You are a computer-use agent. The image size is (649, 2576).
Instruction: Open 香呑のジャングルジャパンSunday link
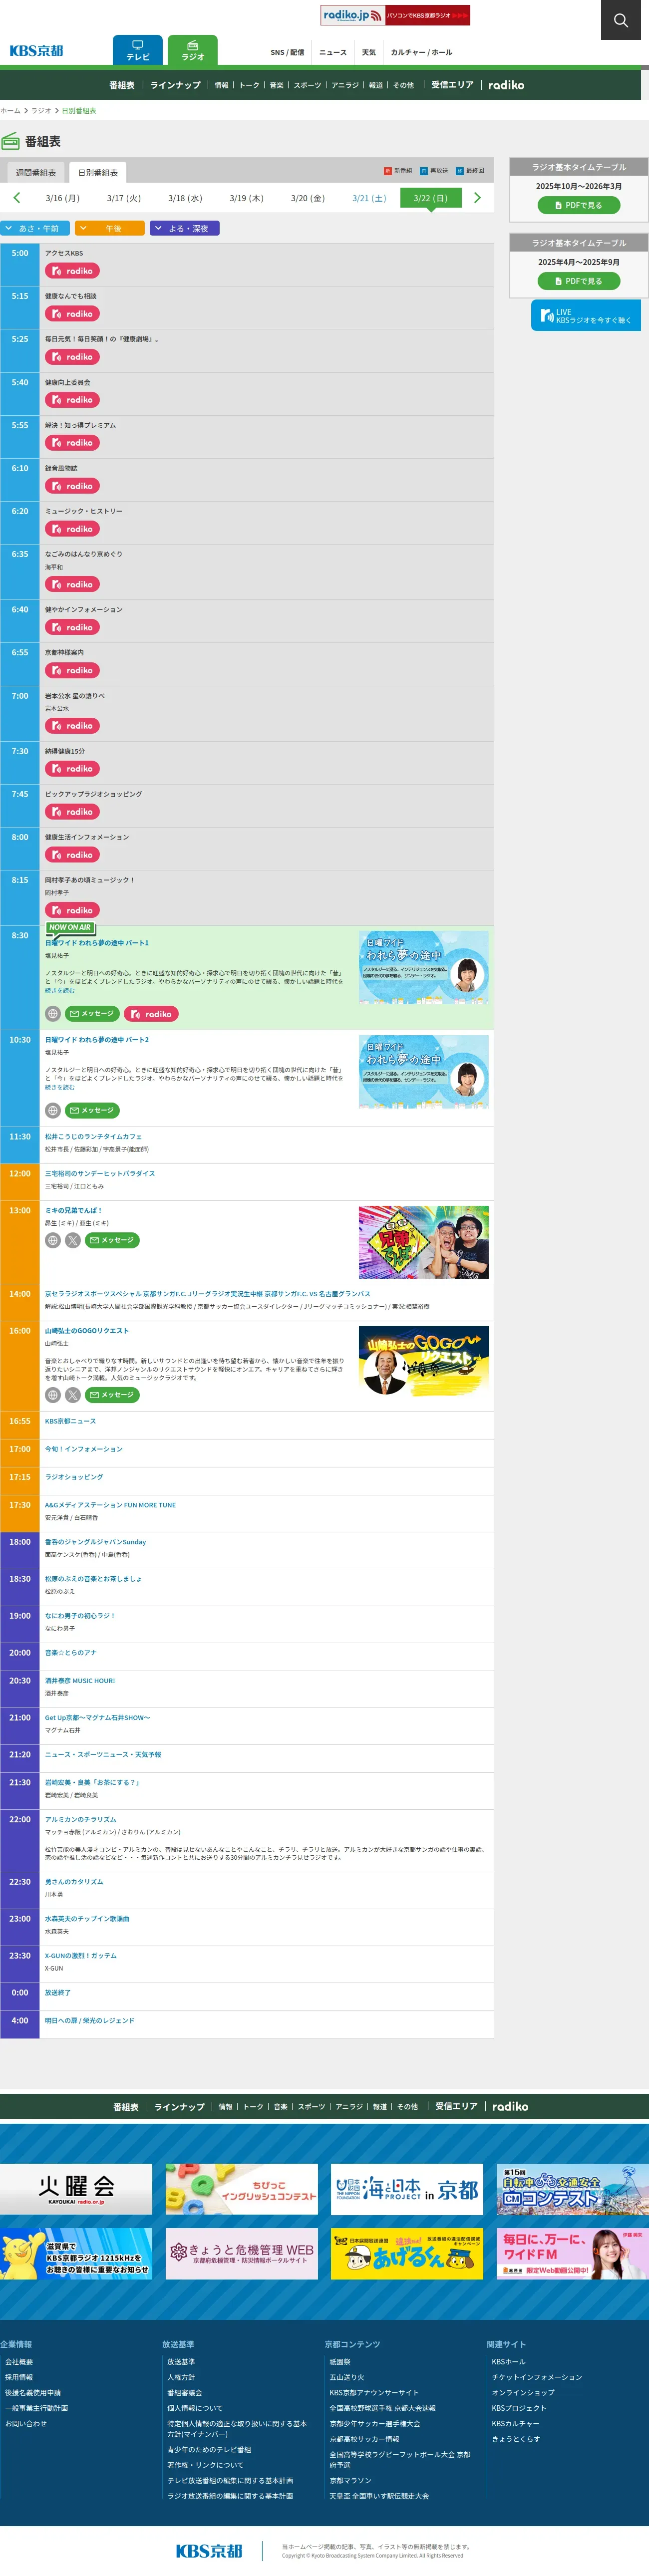coord(95,1542)
